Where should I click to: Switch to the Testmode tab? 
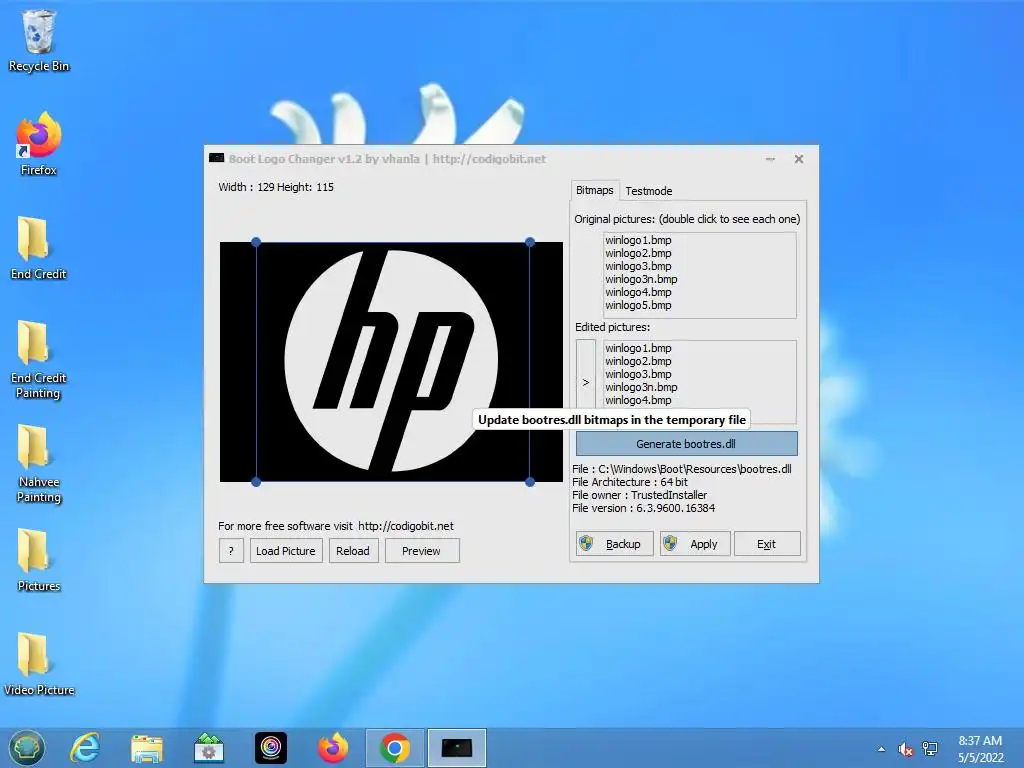tap(648, 191)
